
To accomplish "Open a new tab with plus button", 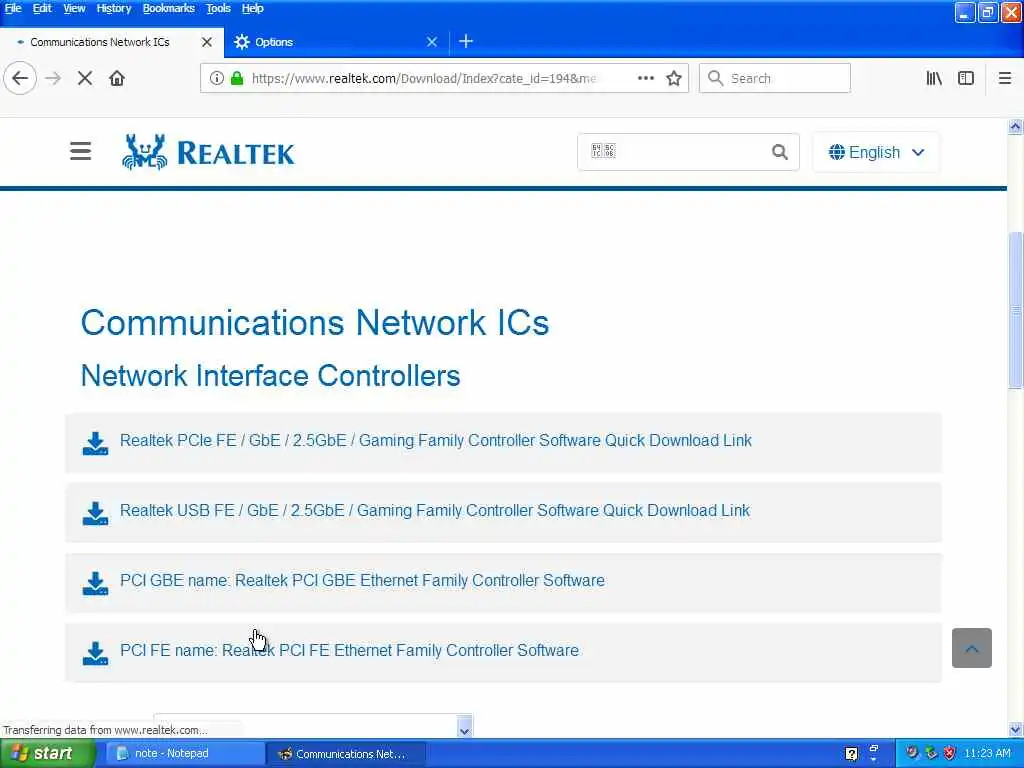I will pyautogui.click(x=466, y=42).
